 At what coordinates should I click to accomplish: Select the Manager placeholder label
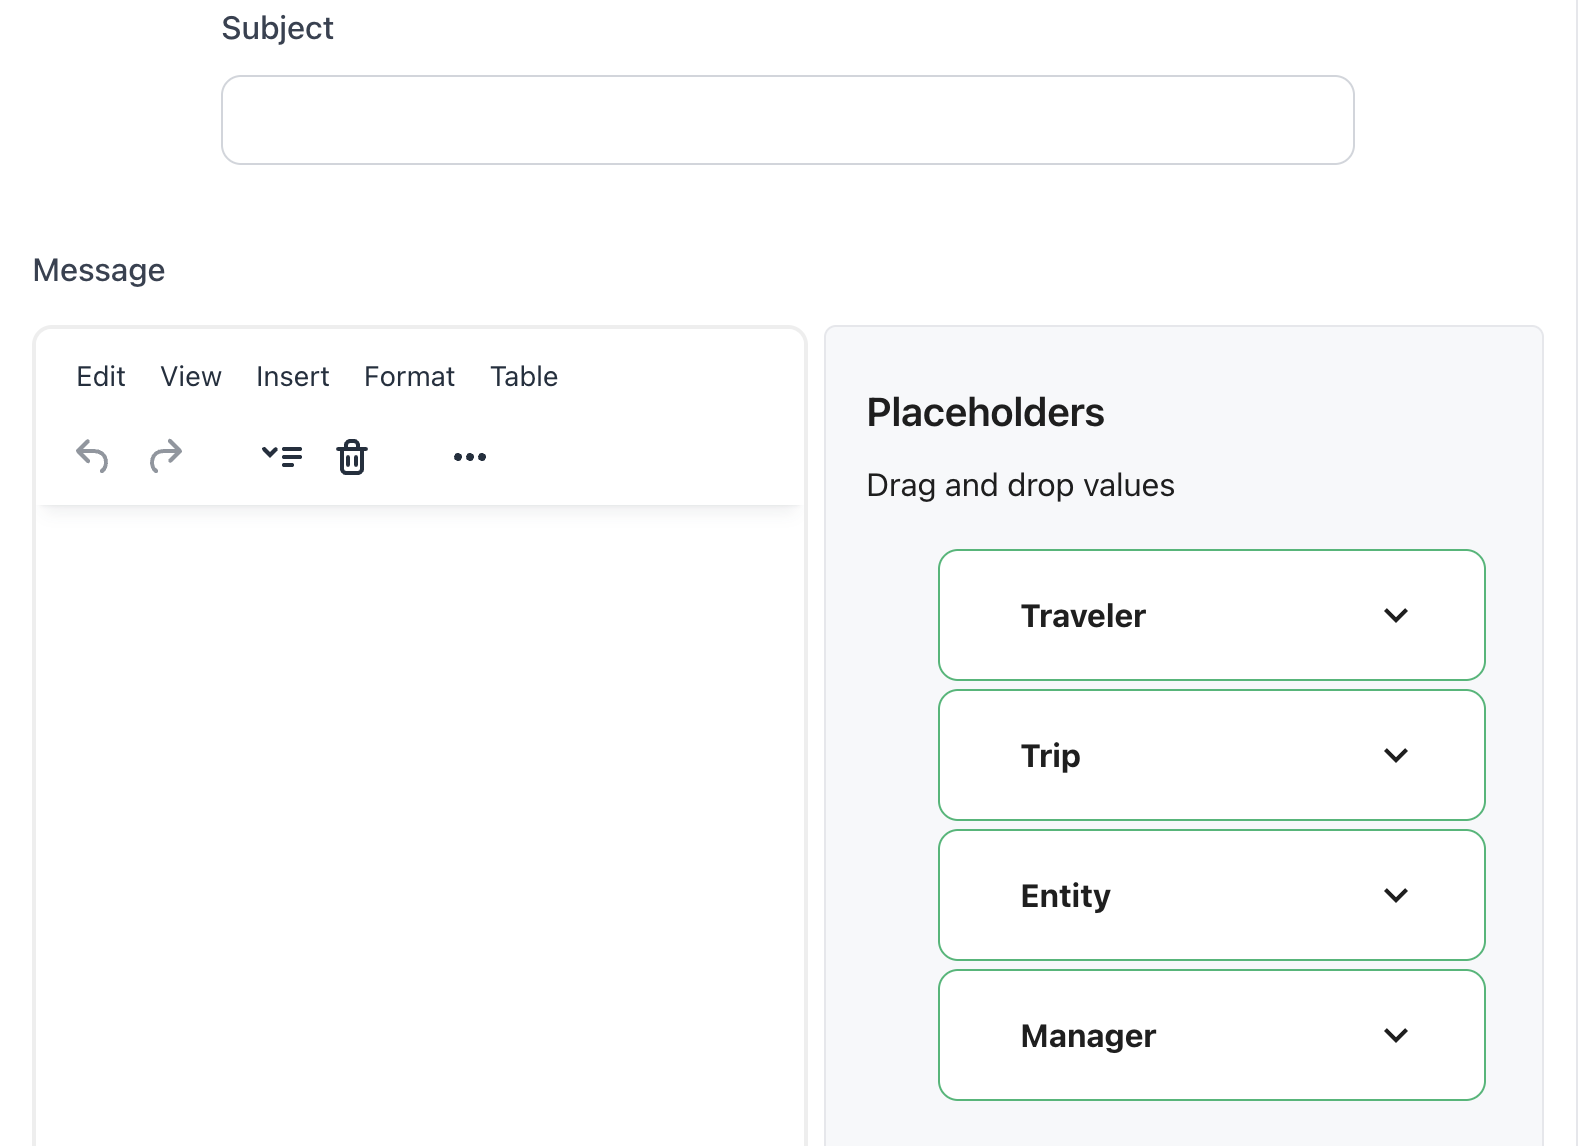(1088, 1036)
